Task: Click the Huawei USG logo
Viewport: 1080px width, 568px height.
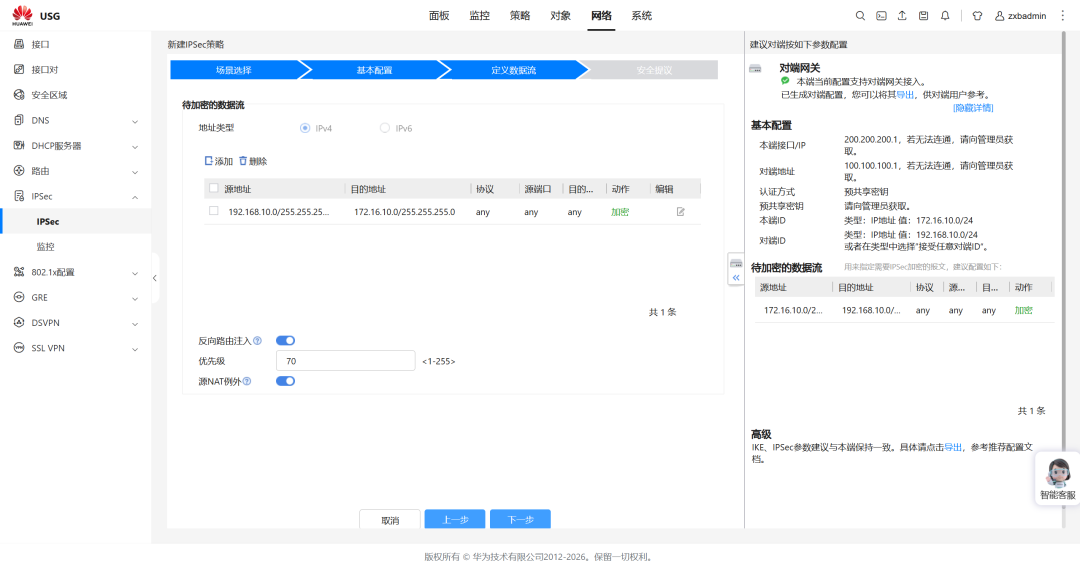Action: click(36, 15)
